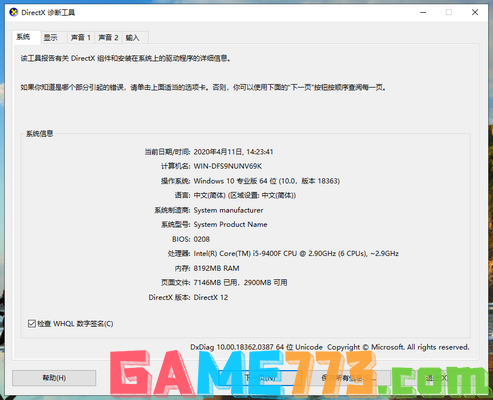Click the System manufacturer value
The height and width of the screenshot is (400, 493).
[x=228, y=210]
